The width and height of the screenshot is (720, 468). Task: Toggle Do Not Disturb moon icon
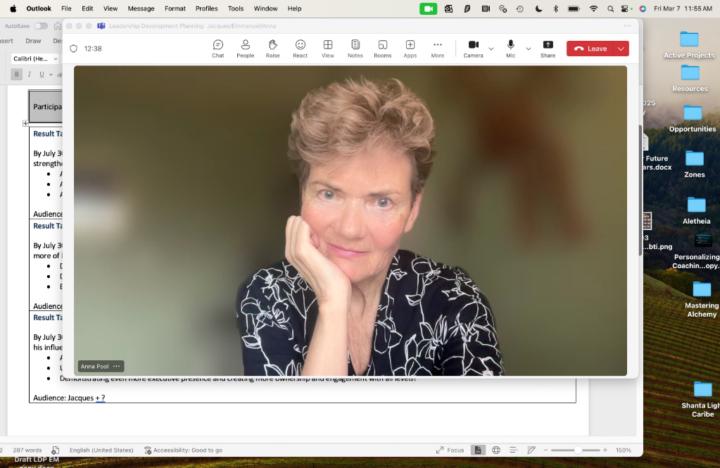point(538,8)
